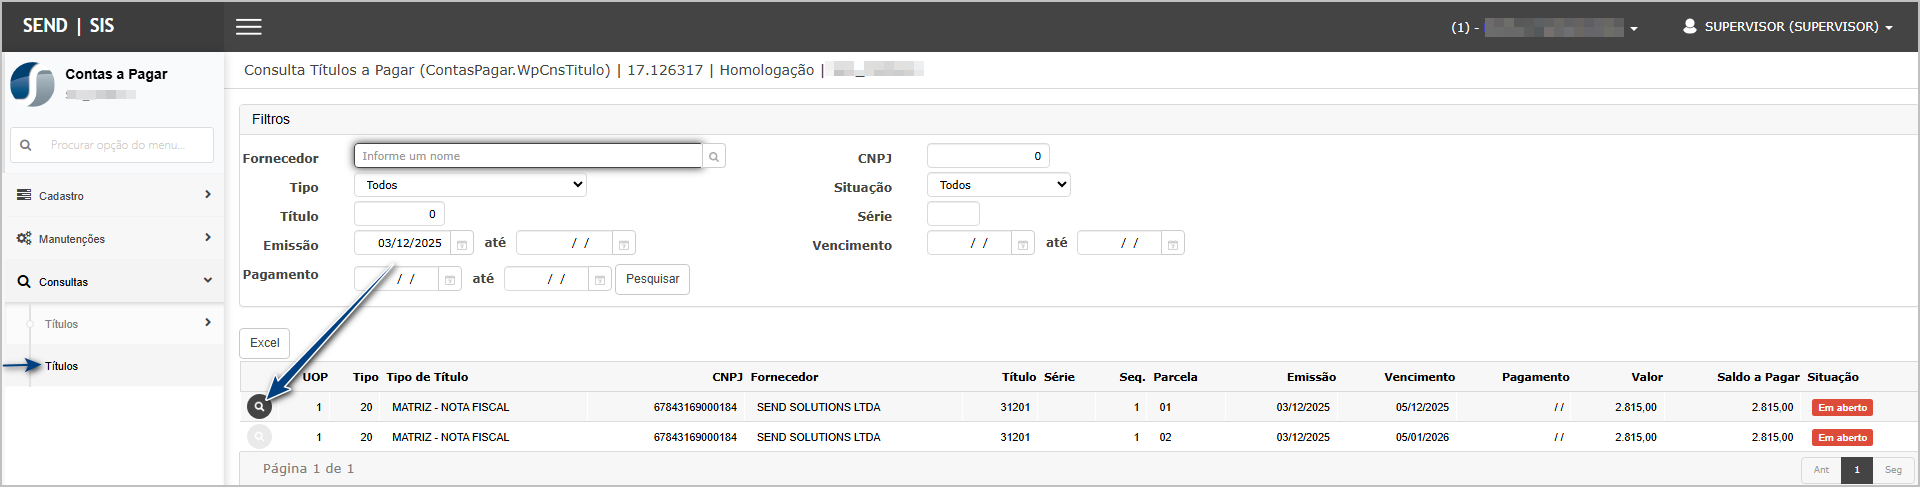Click the hamburger menu icon in header
Viewport: 1920px width, 487px height.
(x=249, y=27)
